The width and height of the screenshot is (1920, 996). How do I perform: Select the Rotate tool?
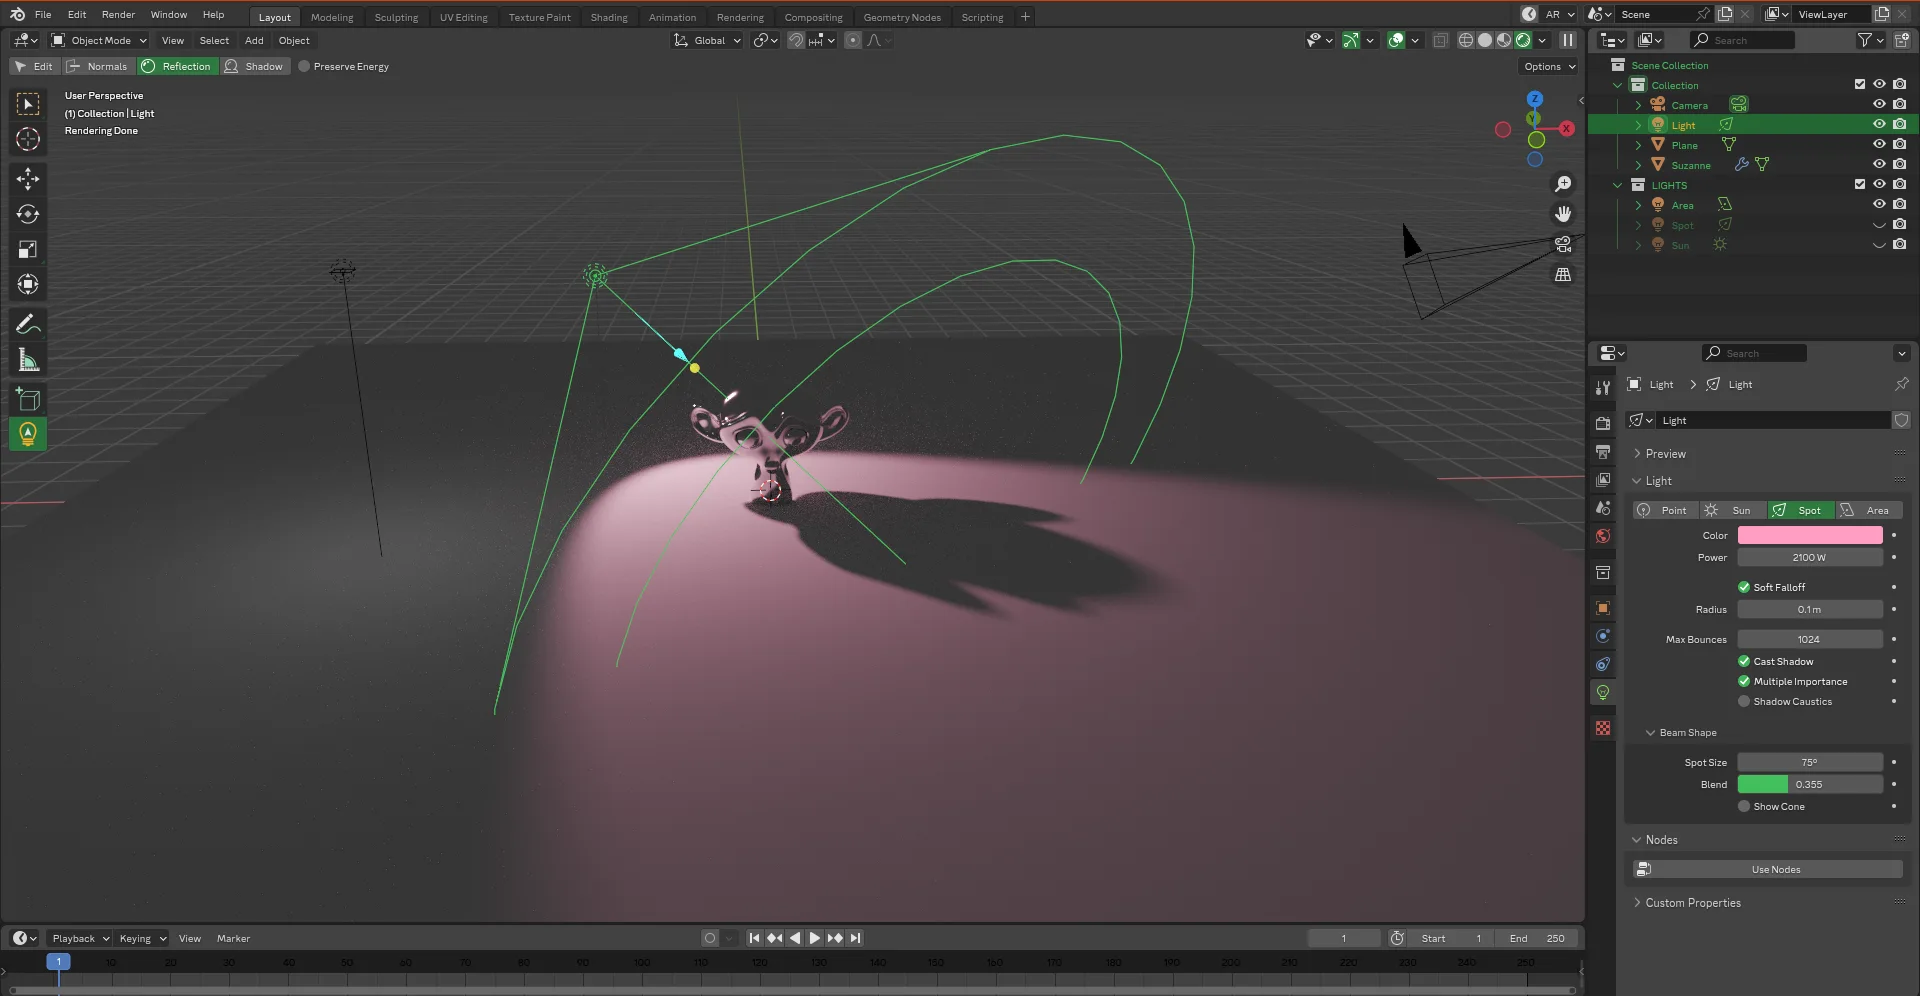tap(28, 214)
